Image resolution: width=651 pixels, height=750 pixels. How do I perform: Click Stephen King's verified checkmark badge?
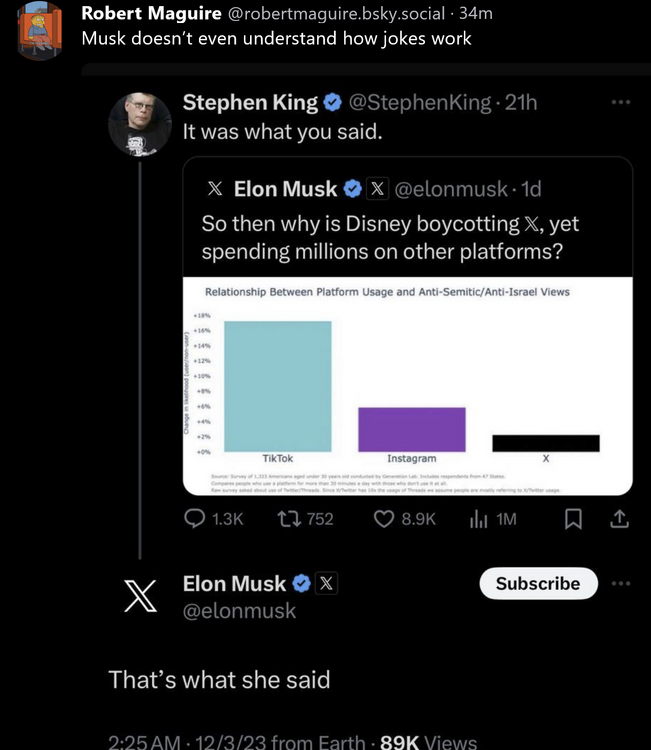pos(332,102)
